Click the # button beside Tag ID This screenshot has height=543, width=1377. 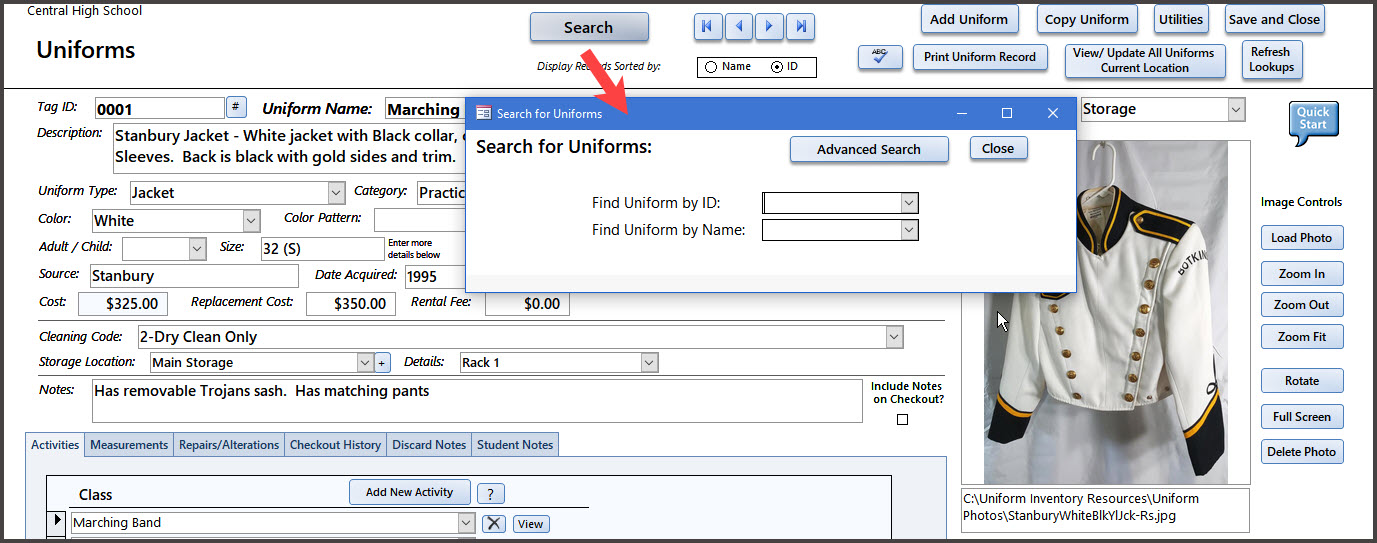[237, 107]
